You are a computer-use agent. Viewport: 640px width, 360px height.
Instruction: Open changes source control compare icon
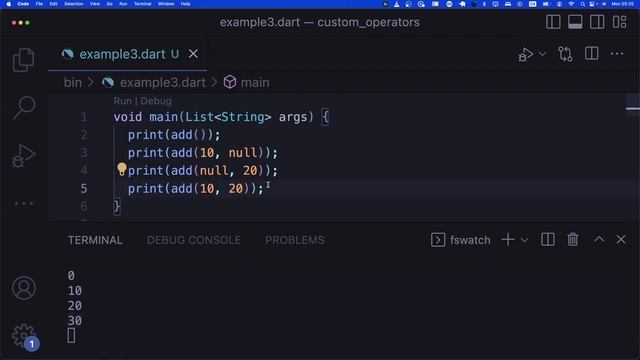pos(565,54)
